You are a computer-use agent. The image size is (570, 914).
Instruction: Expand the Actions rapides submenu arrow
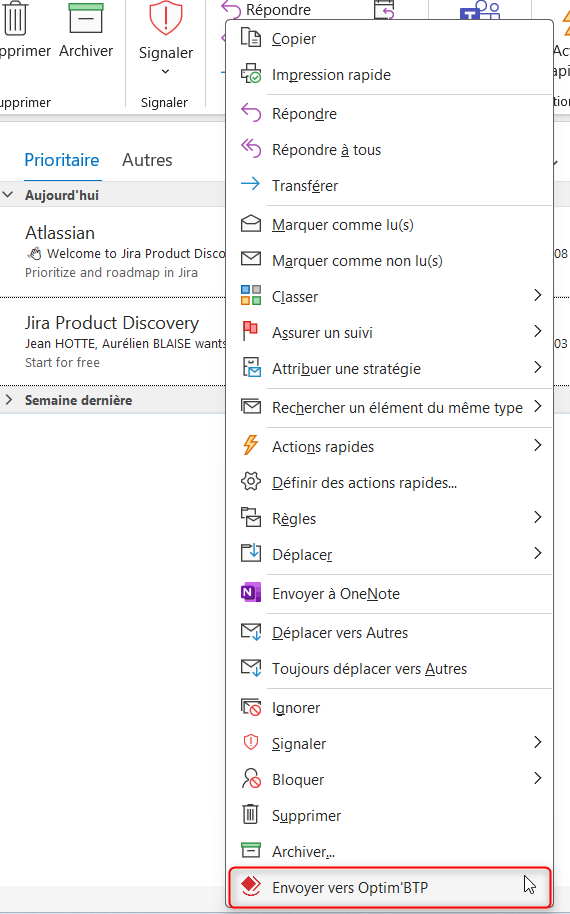tap(537, 445)
